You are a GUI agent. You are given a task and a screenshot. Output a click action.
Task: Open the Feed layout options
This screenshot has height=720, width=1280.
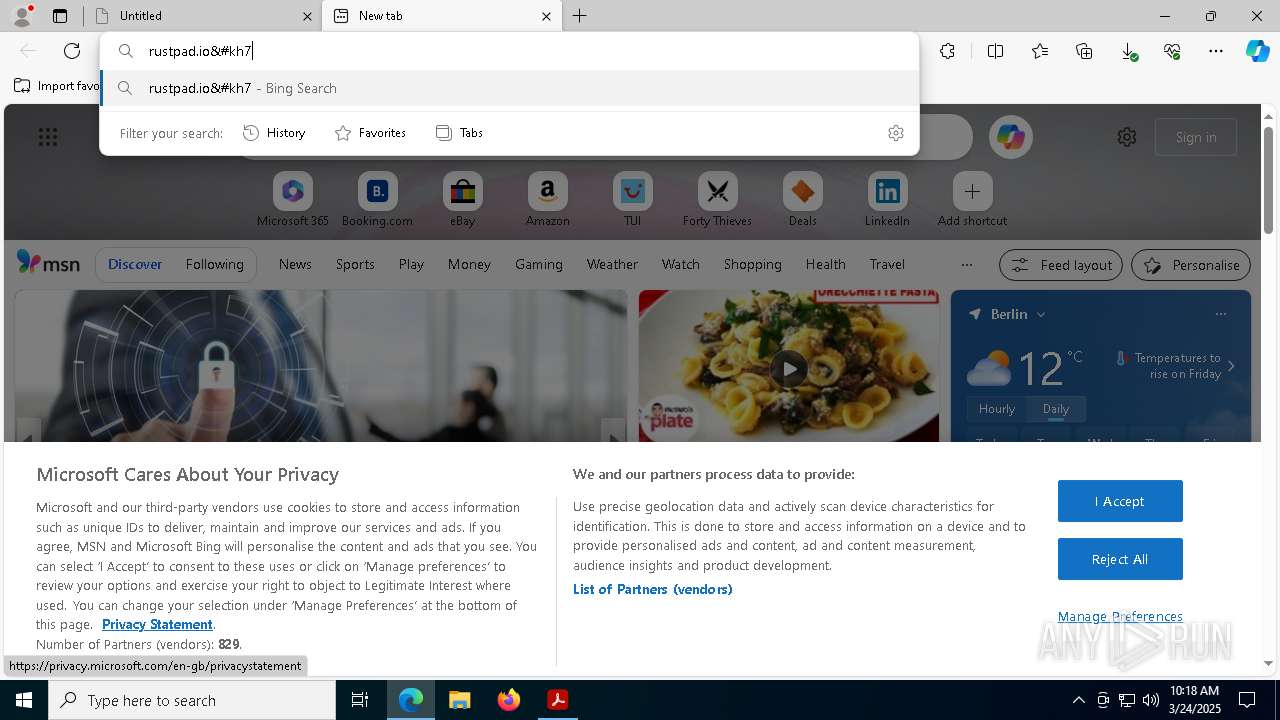pos(1061,265)
